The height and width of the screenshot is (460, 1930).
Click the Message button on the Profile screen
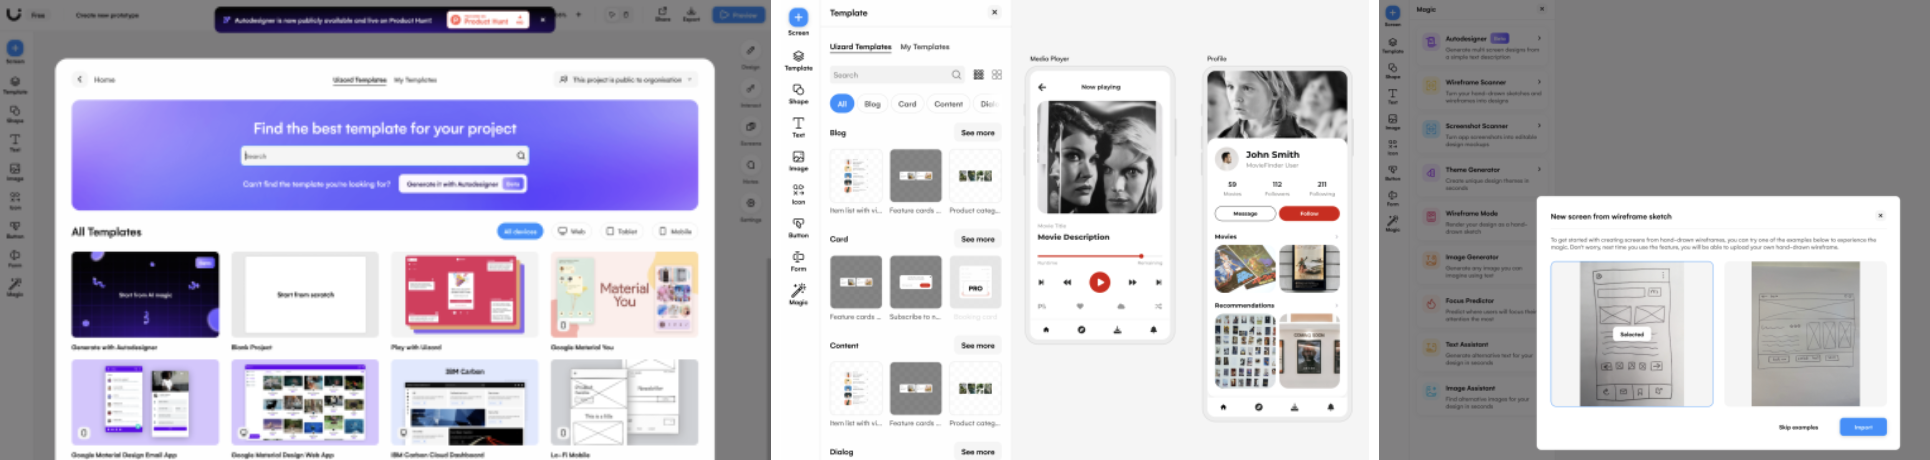coord(1245,213)
